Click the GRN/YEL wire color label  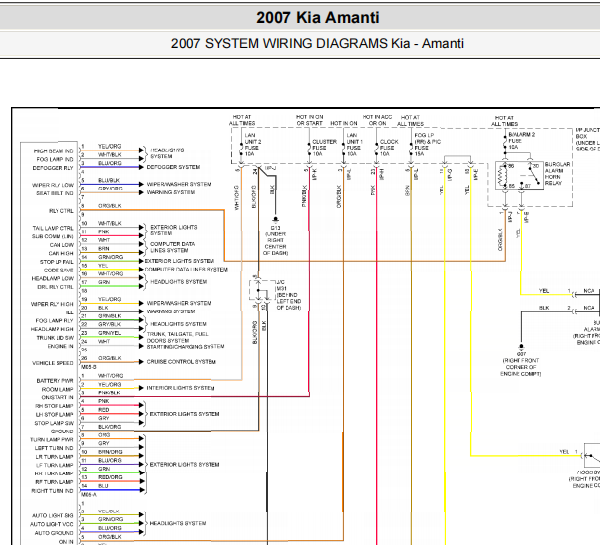click(109, 333)
